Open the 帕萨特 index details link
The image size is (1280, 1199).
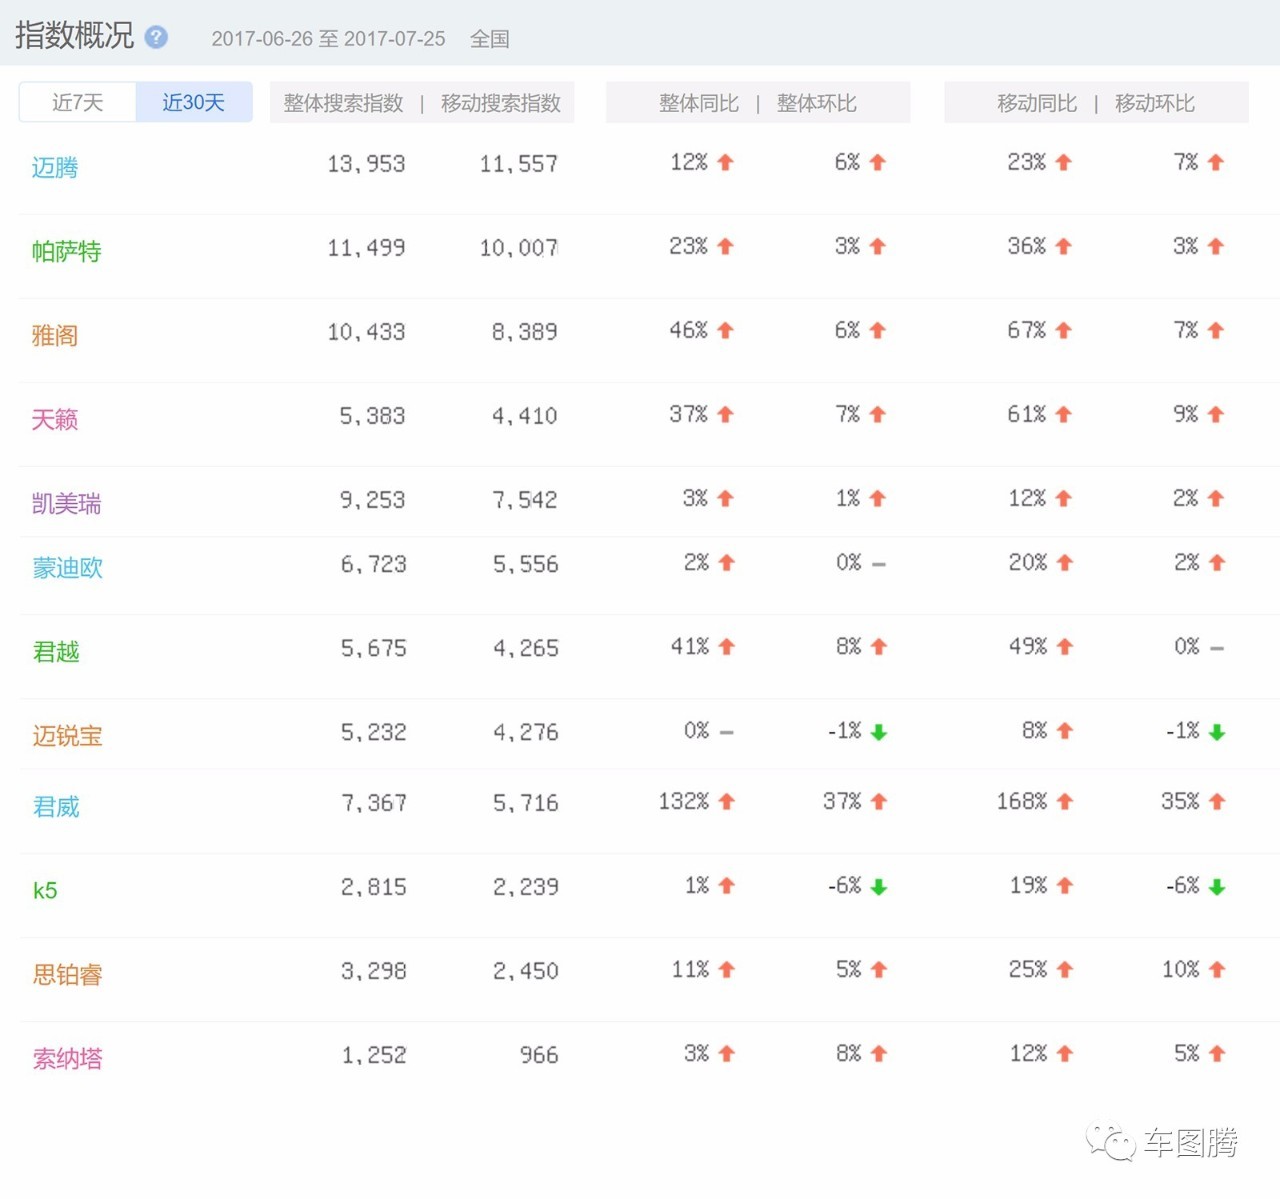click(66, 252)
